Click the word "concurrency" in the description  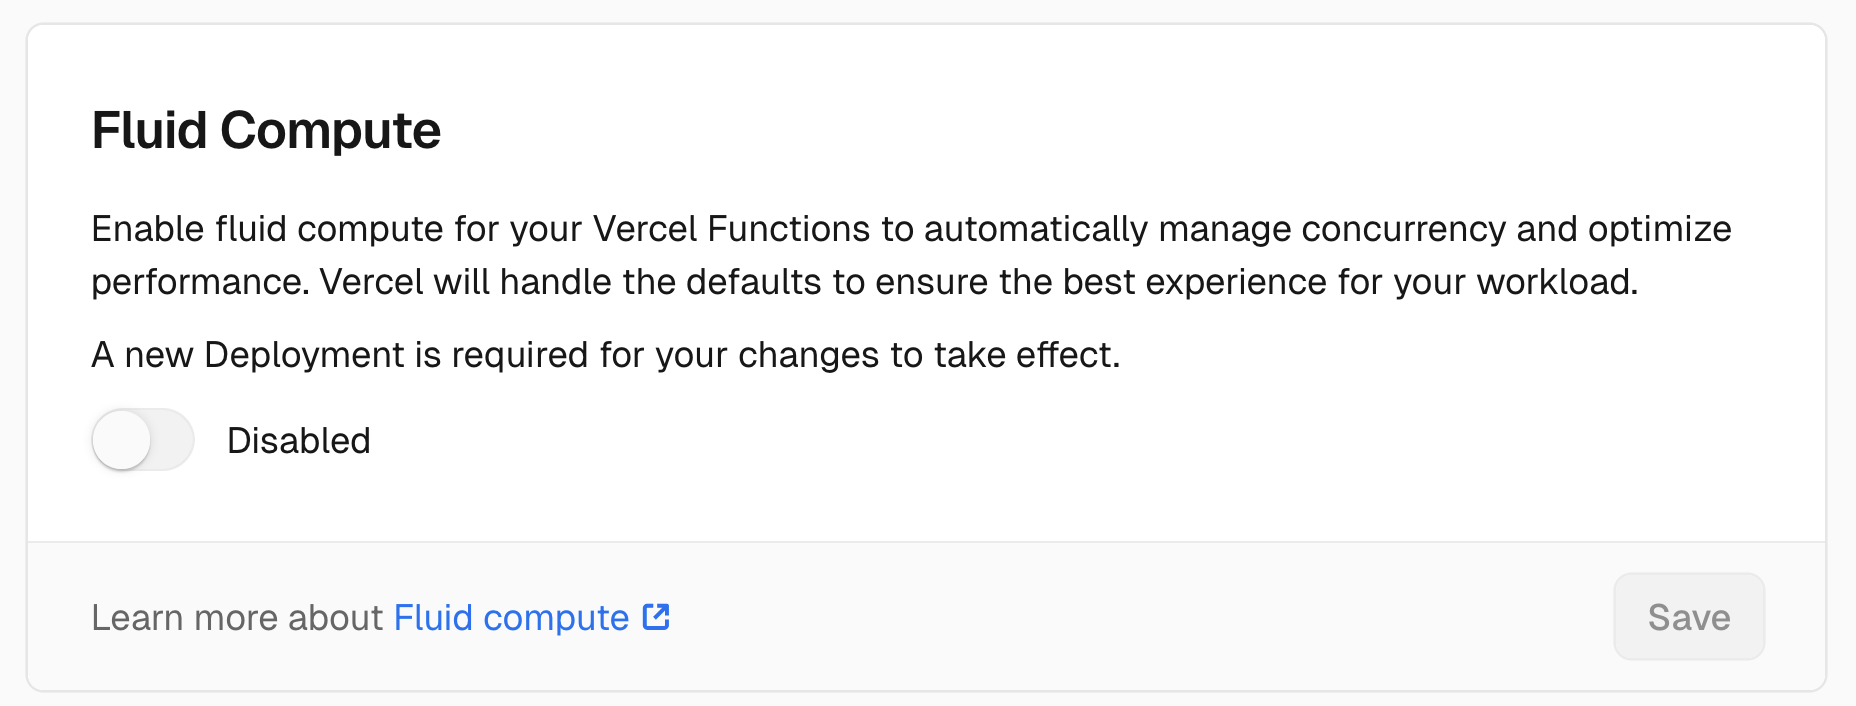(x=1402, y=229)
